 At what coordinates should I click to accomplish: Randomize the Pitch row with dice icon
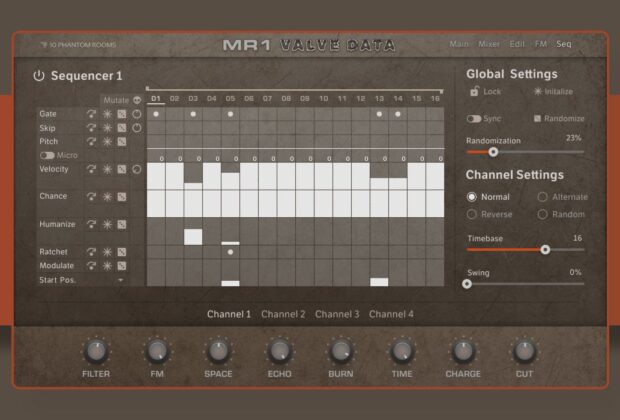122,142
